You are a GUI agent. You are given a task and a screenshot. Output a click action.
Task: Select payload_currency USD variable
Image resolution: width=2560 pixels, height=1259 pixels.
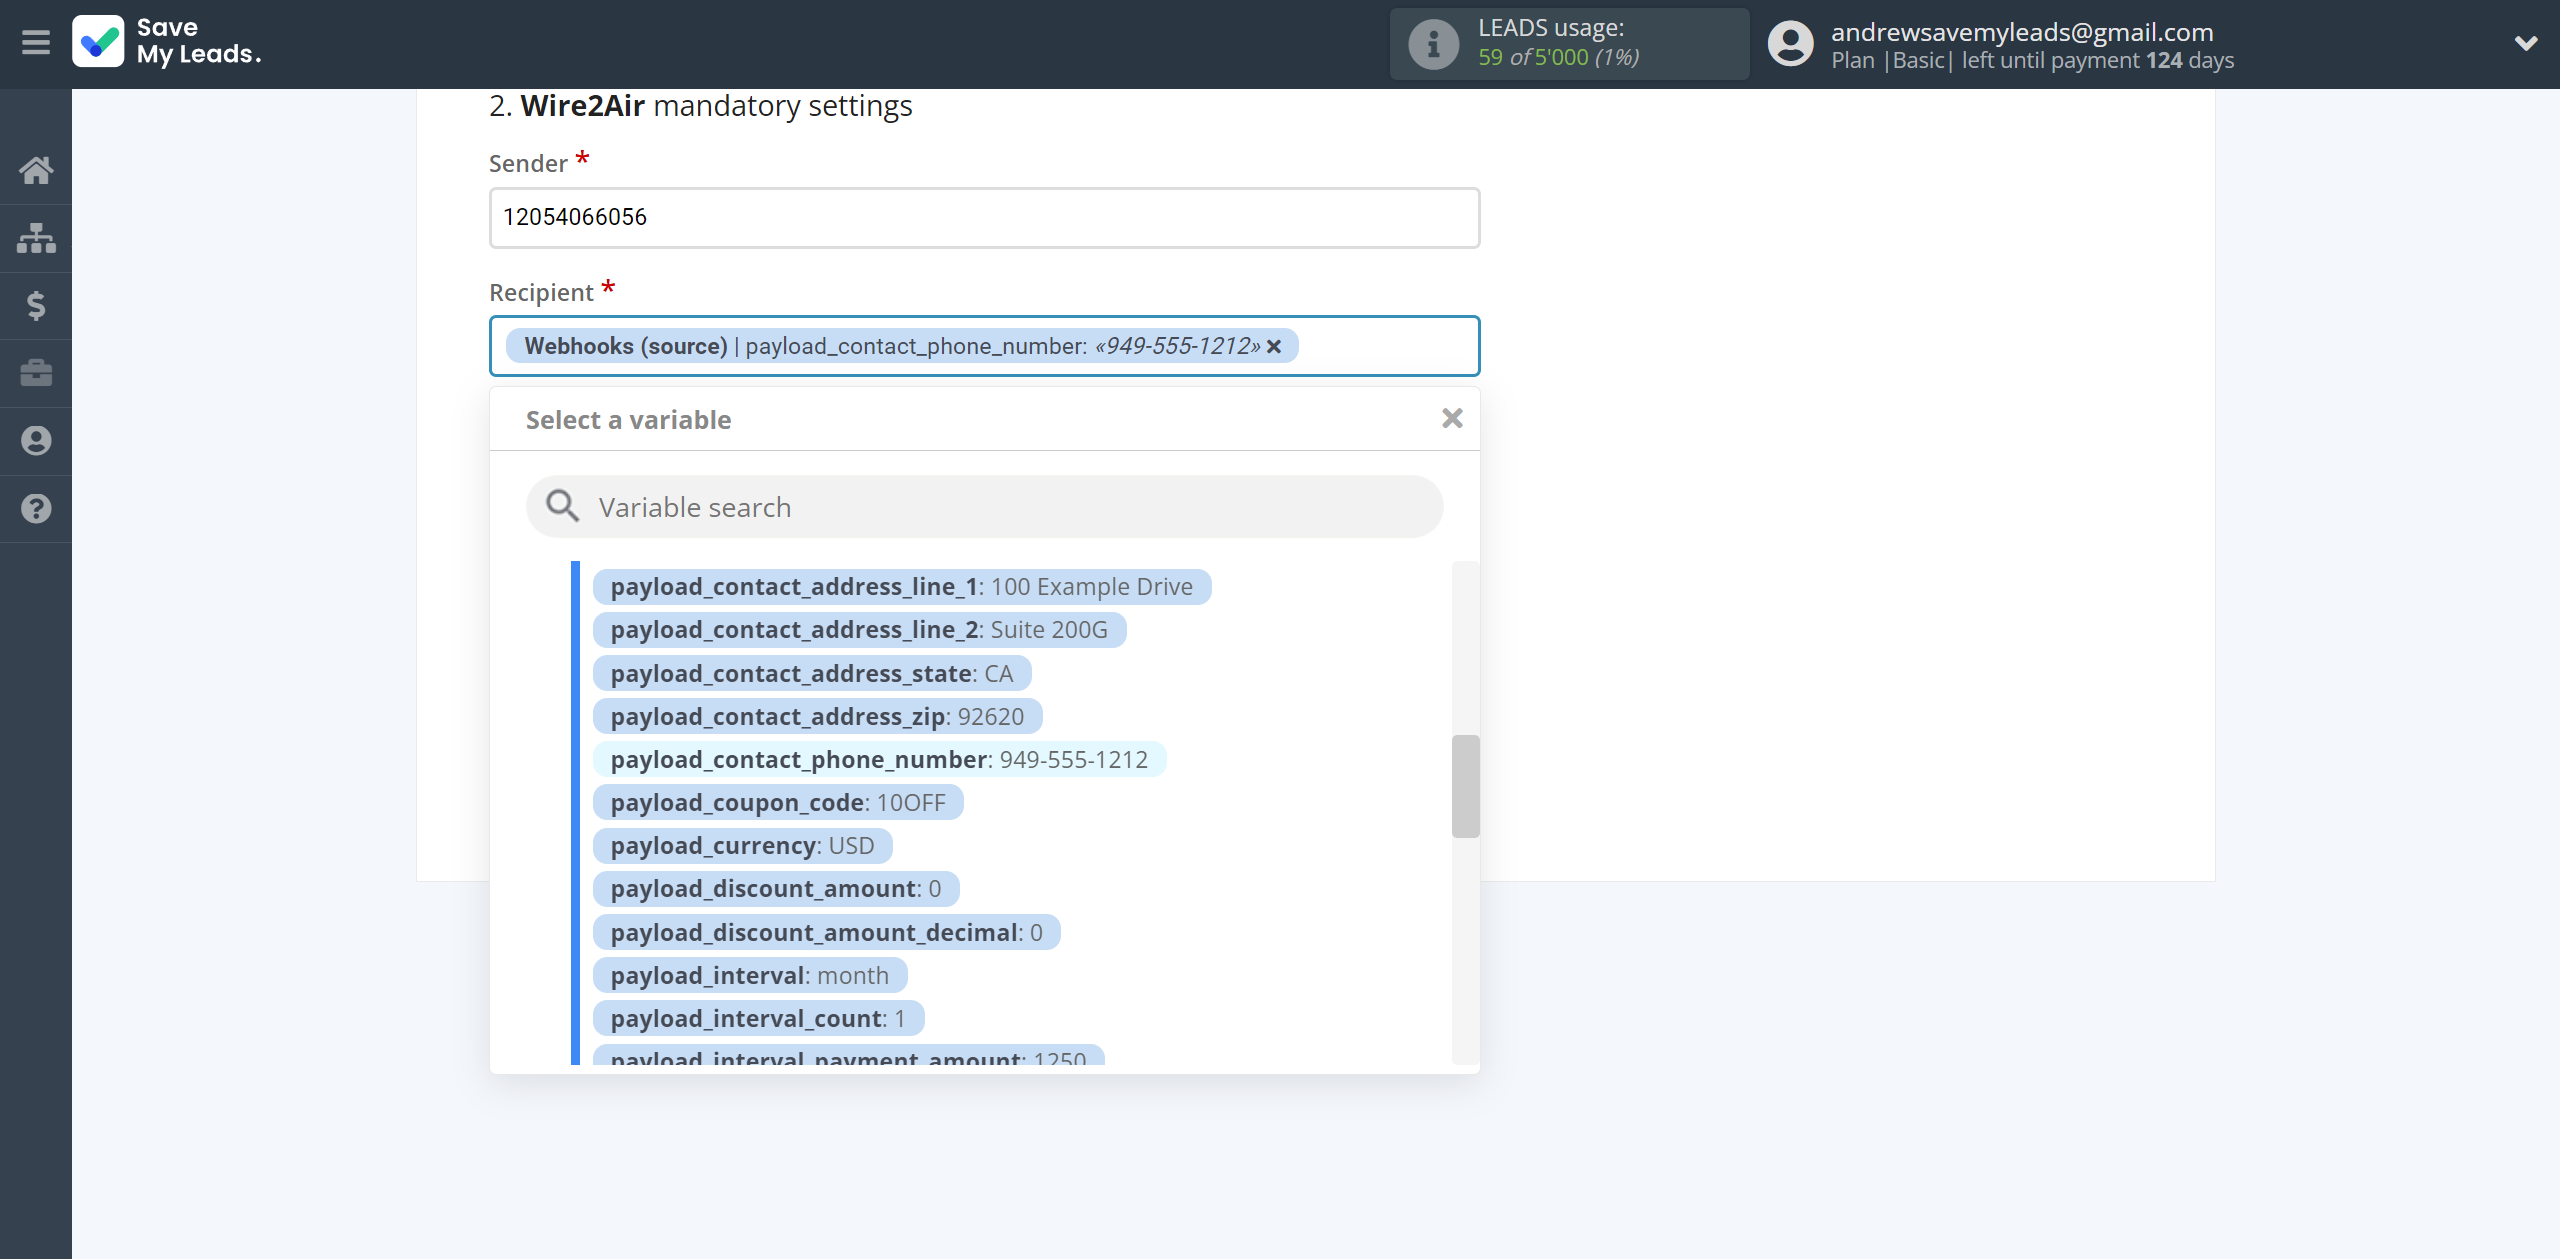(x=742, y=845)
